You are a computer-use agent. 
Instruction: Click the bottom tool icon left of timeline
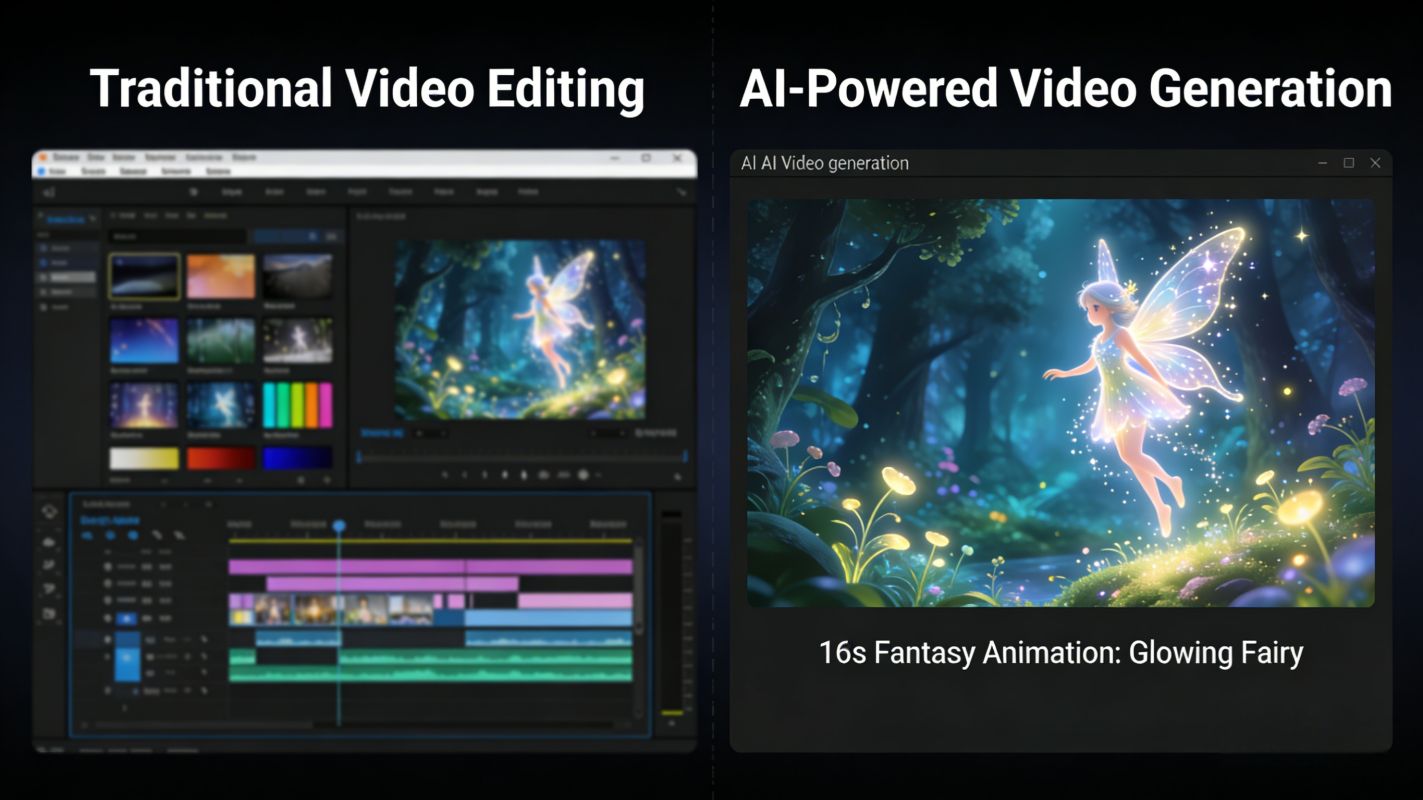49,613
